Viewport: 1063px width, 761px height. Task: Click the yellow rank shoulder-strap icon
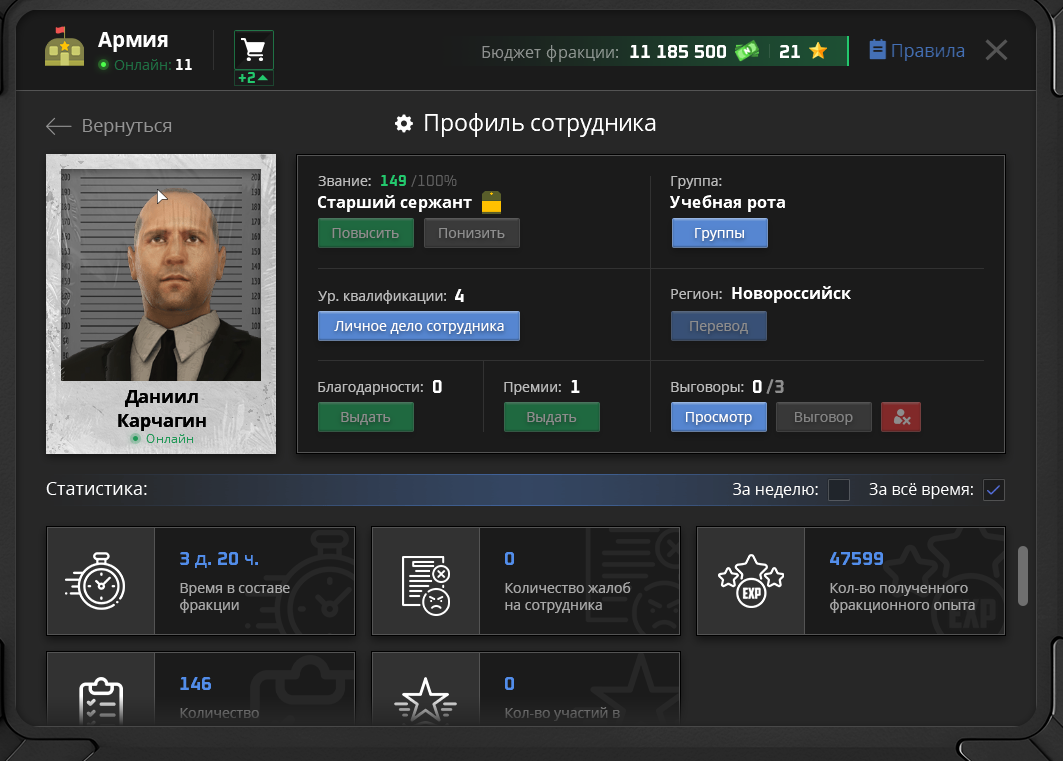point(492,202)
